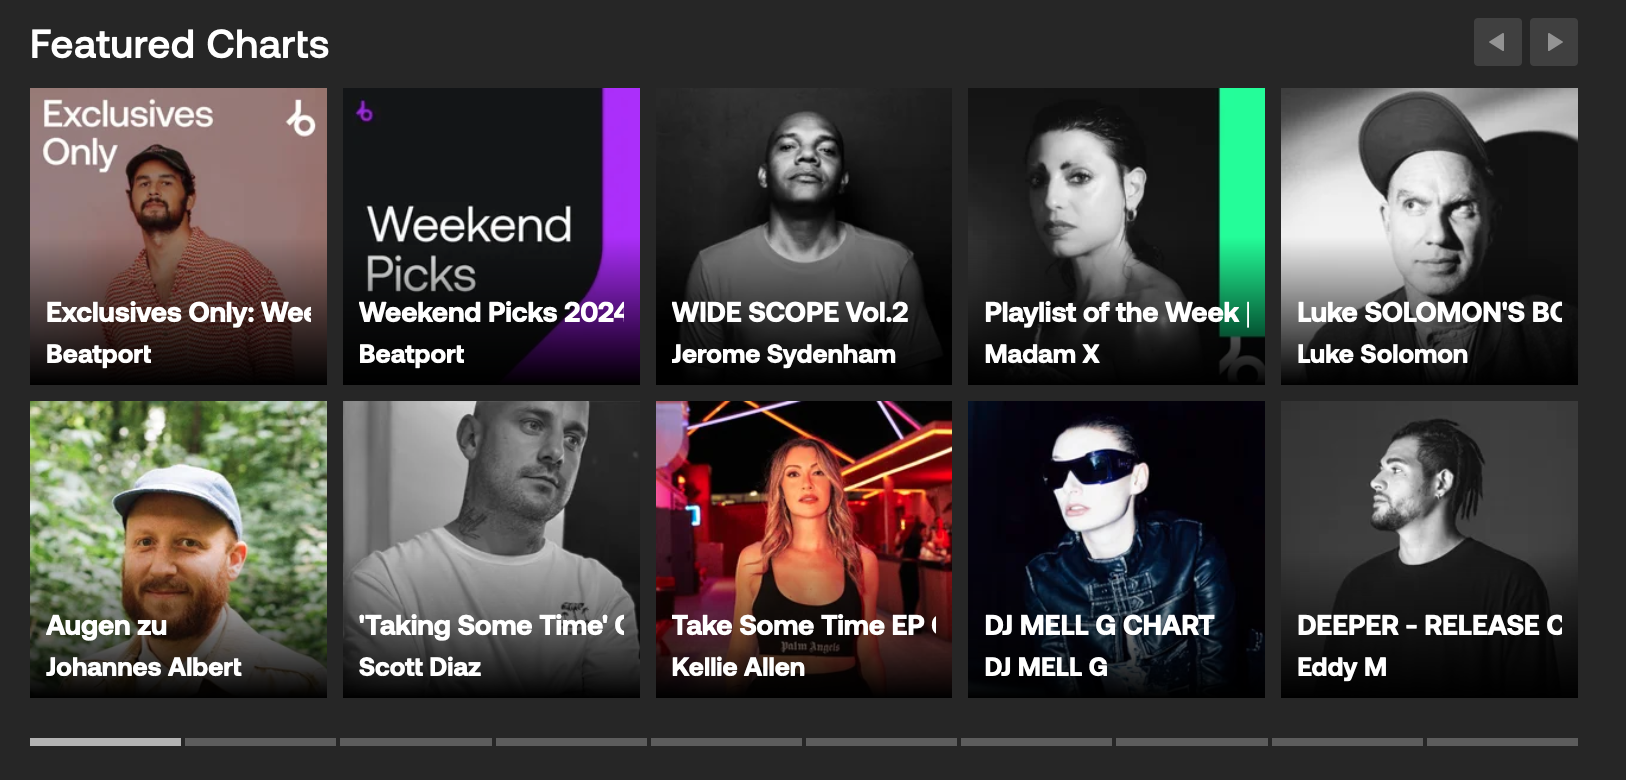Select the Kellie Allen artist name

click(738, 667)
